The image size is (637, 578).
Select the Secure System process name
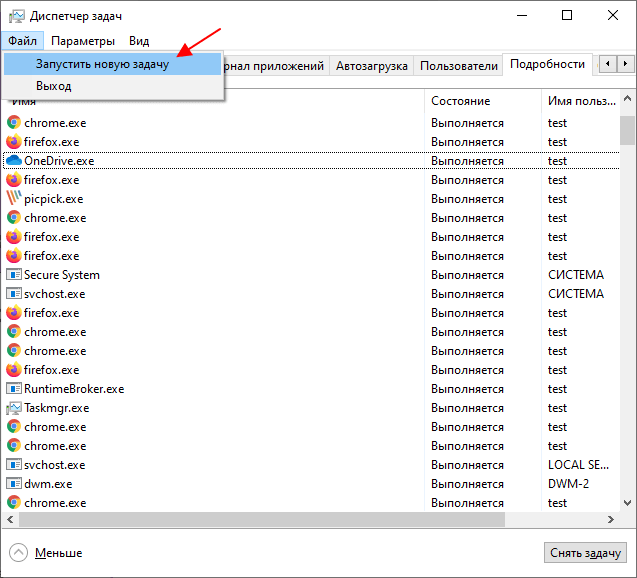(x=62, y=275)
